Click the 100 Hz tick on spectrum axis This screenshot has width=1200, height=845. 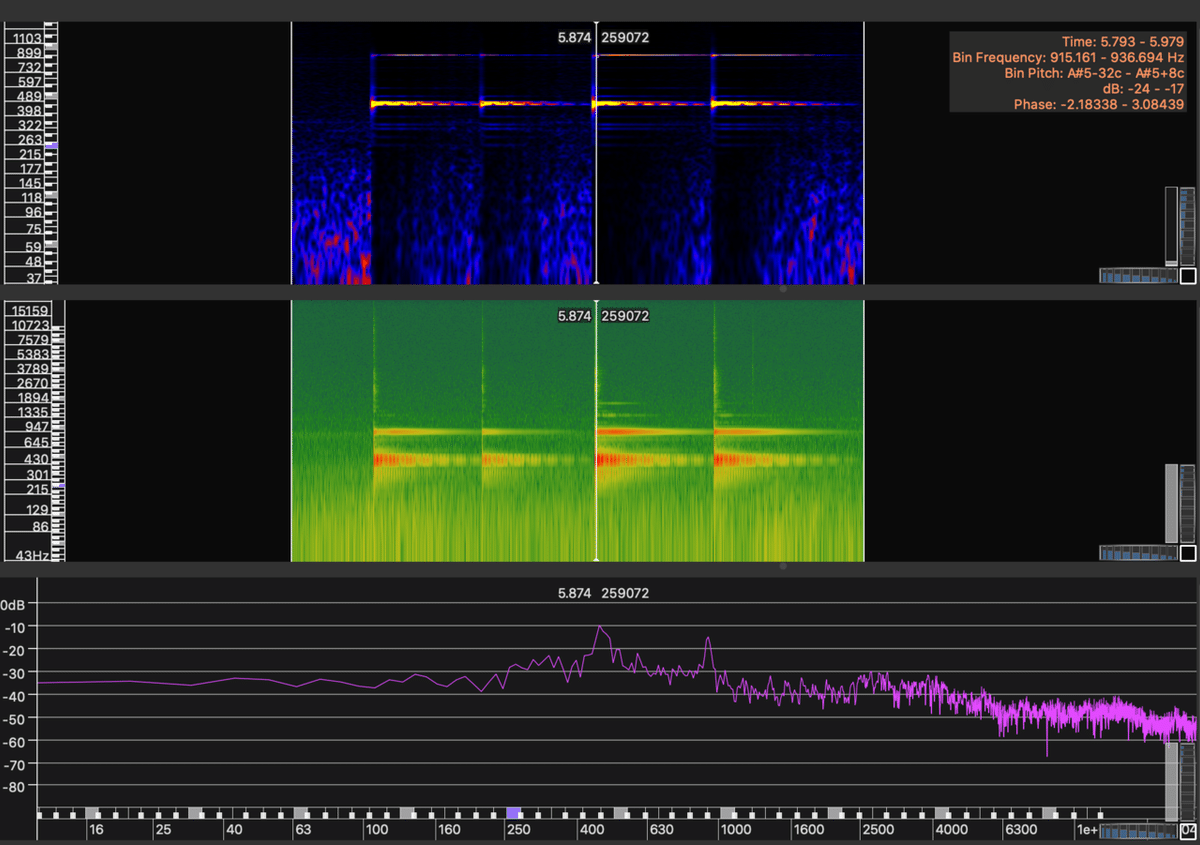(x=377, y=830)
